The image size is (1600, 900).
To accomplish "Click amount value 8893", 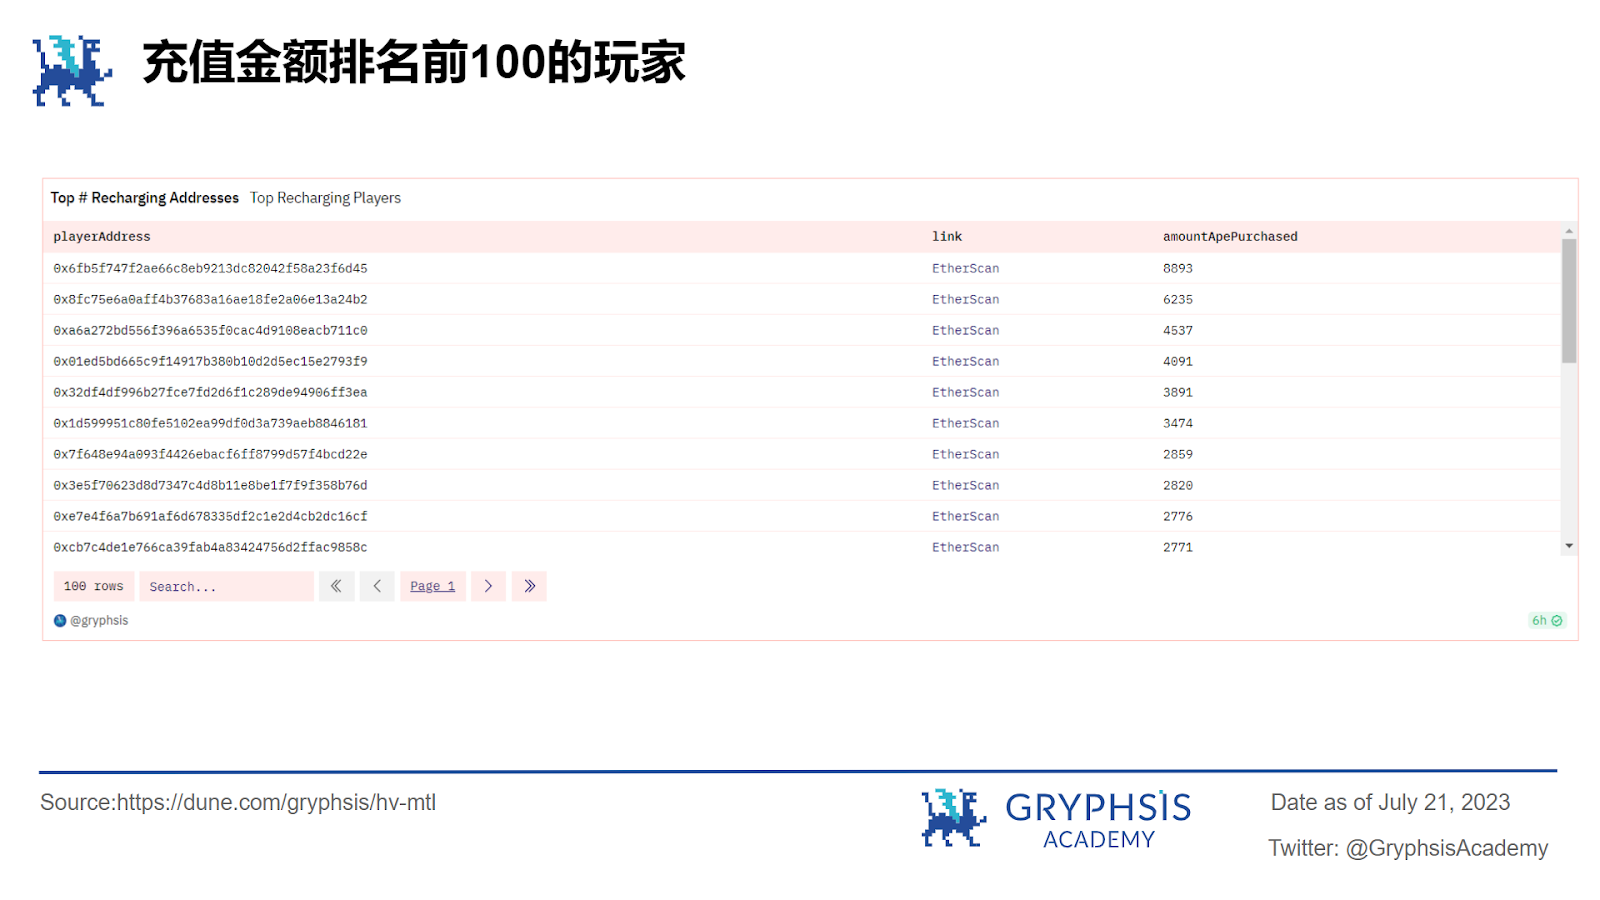I will (1178, 268).
